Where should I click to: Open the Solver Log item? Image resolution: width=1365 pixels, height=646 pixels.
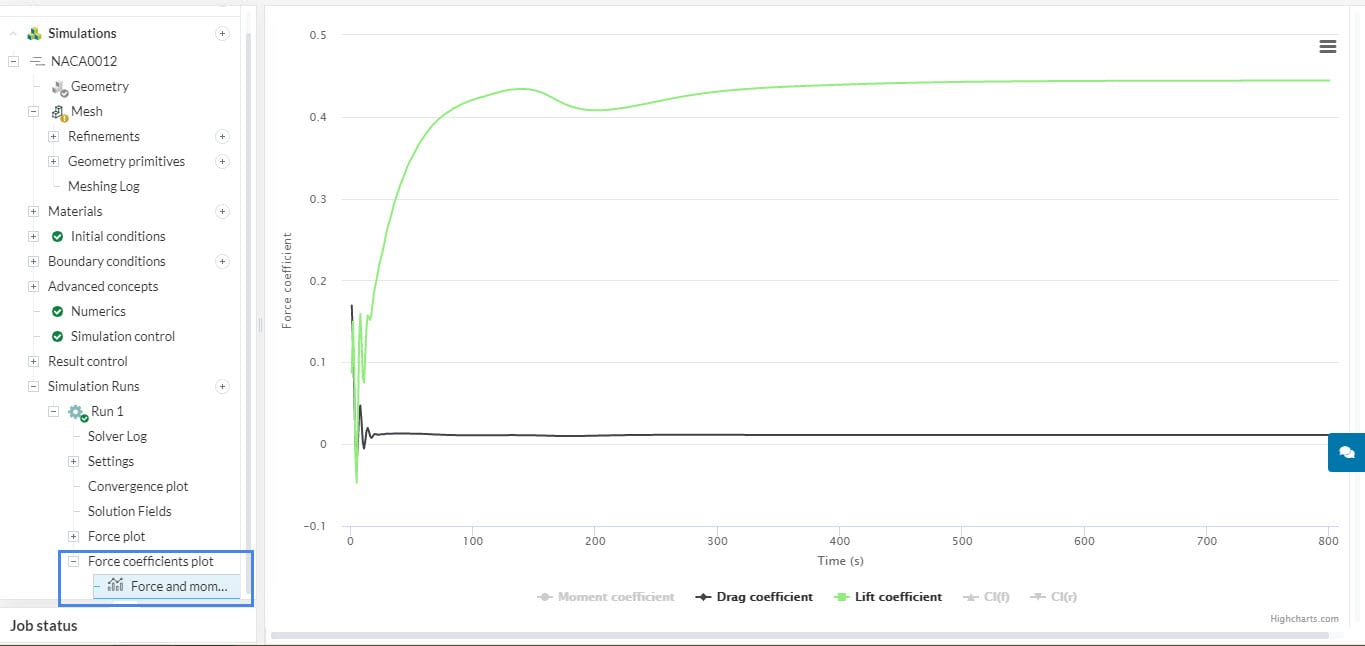[117, 437]
